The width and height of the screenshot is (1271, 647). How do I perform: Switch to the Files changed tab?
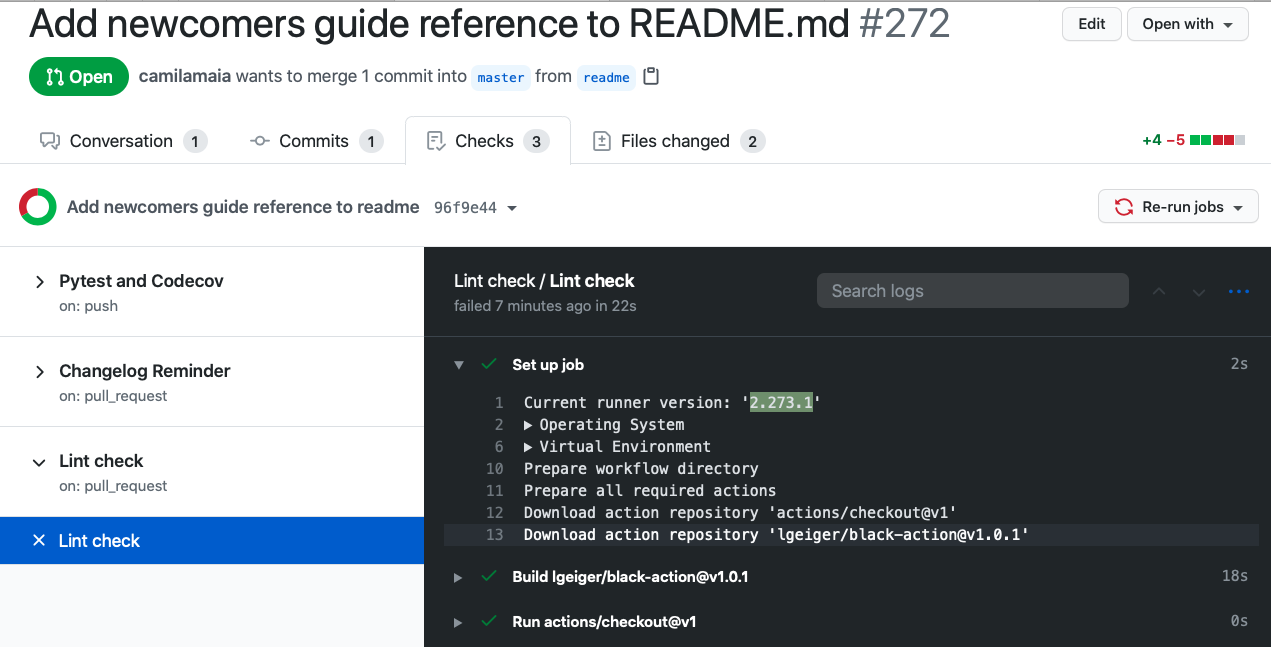678,141
